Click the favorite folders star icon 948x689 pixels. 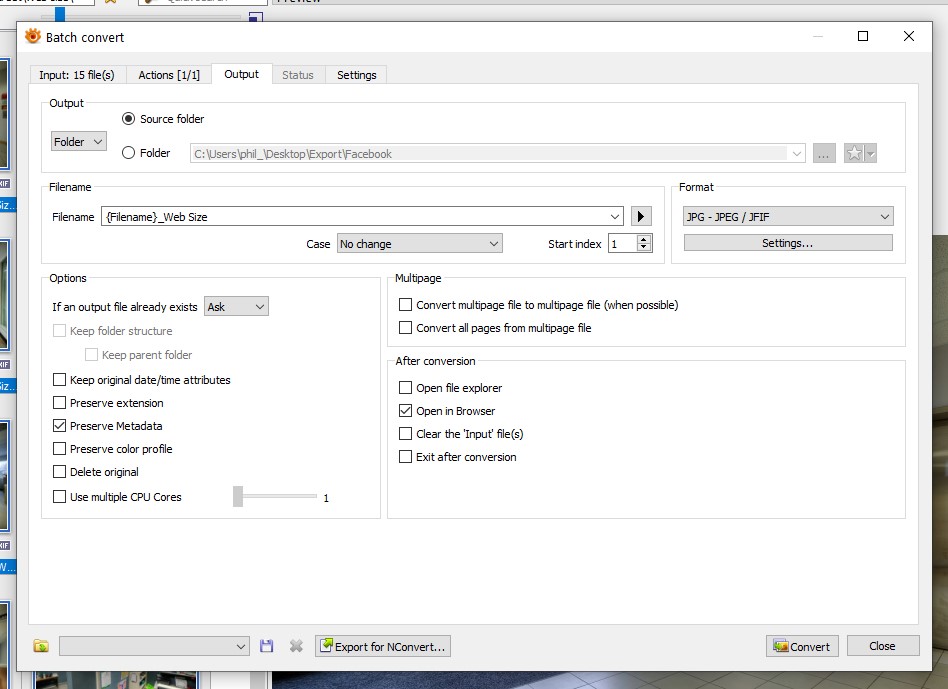(x=854, y=154)
